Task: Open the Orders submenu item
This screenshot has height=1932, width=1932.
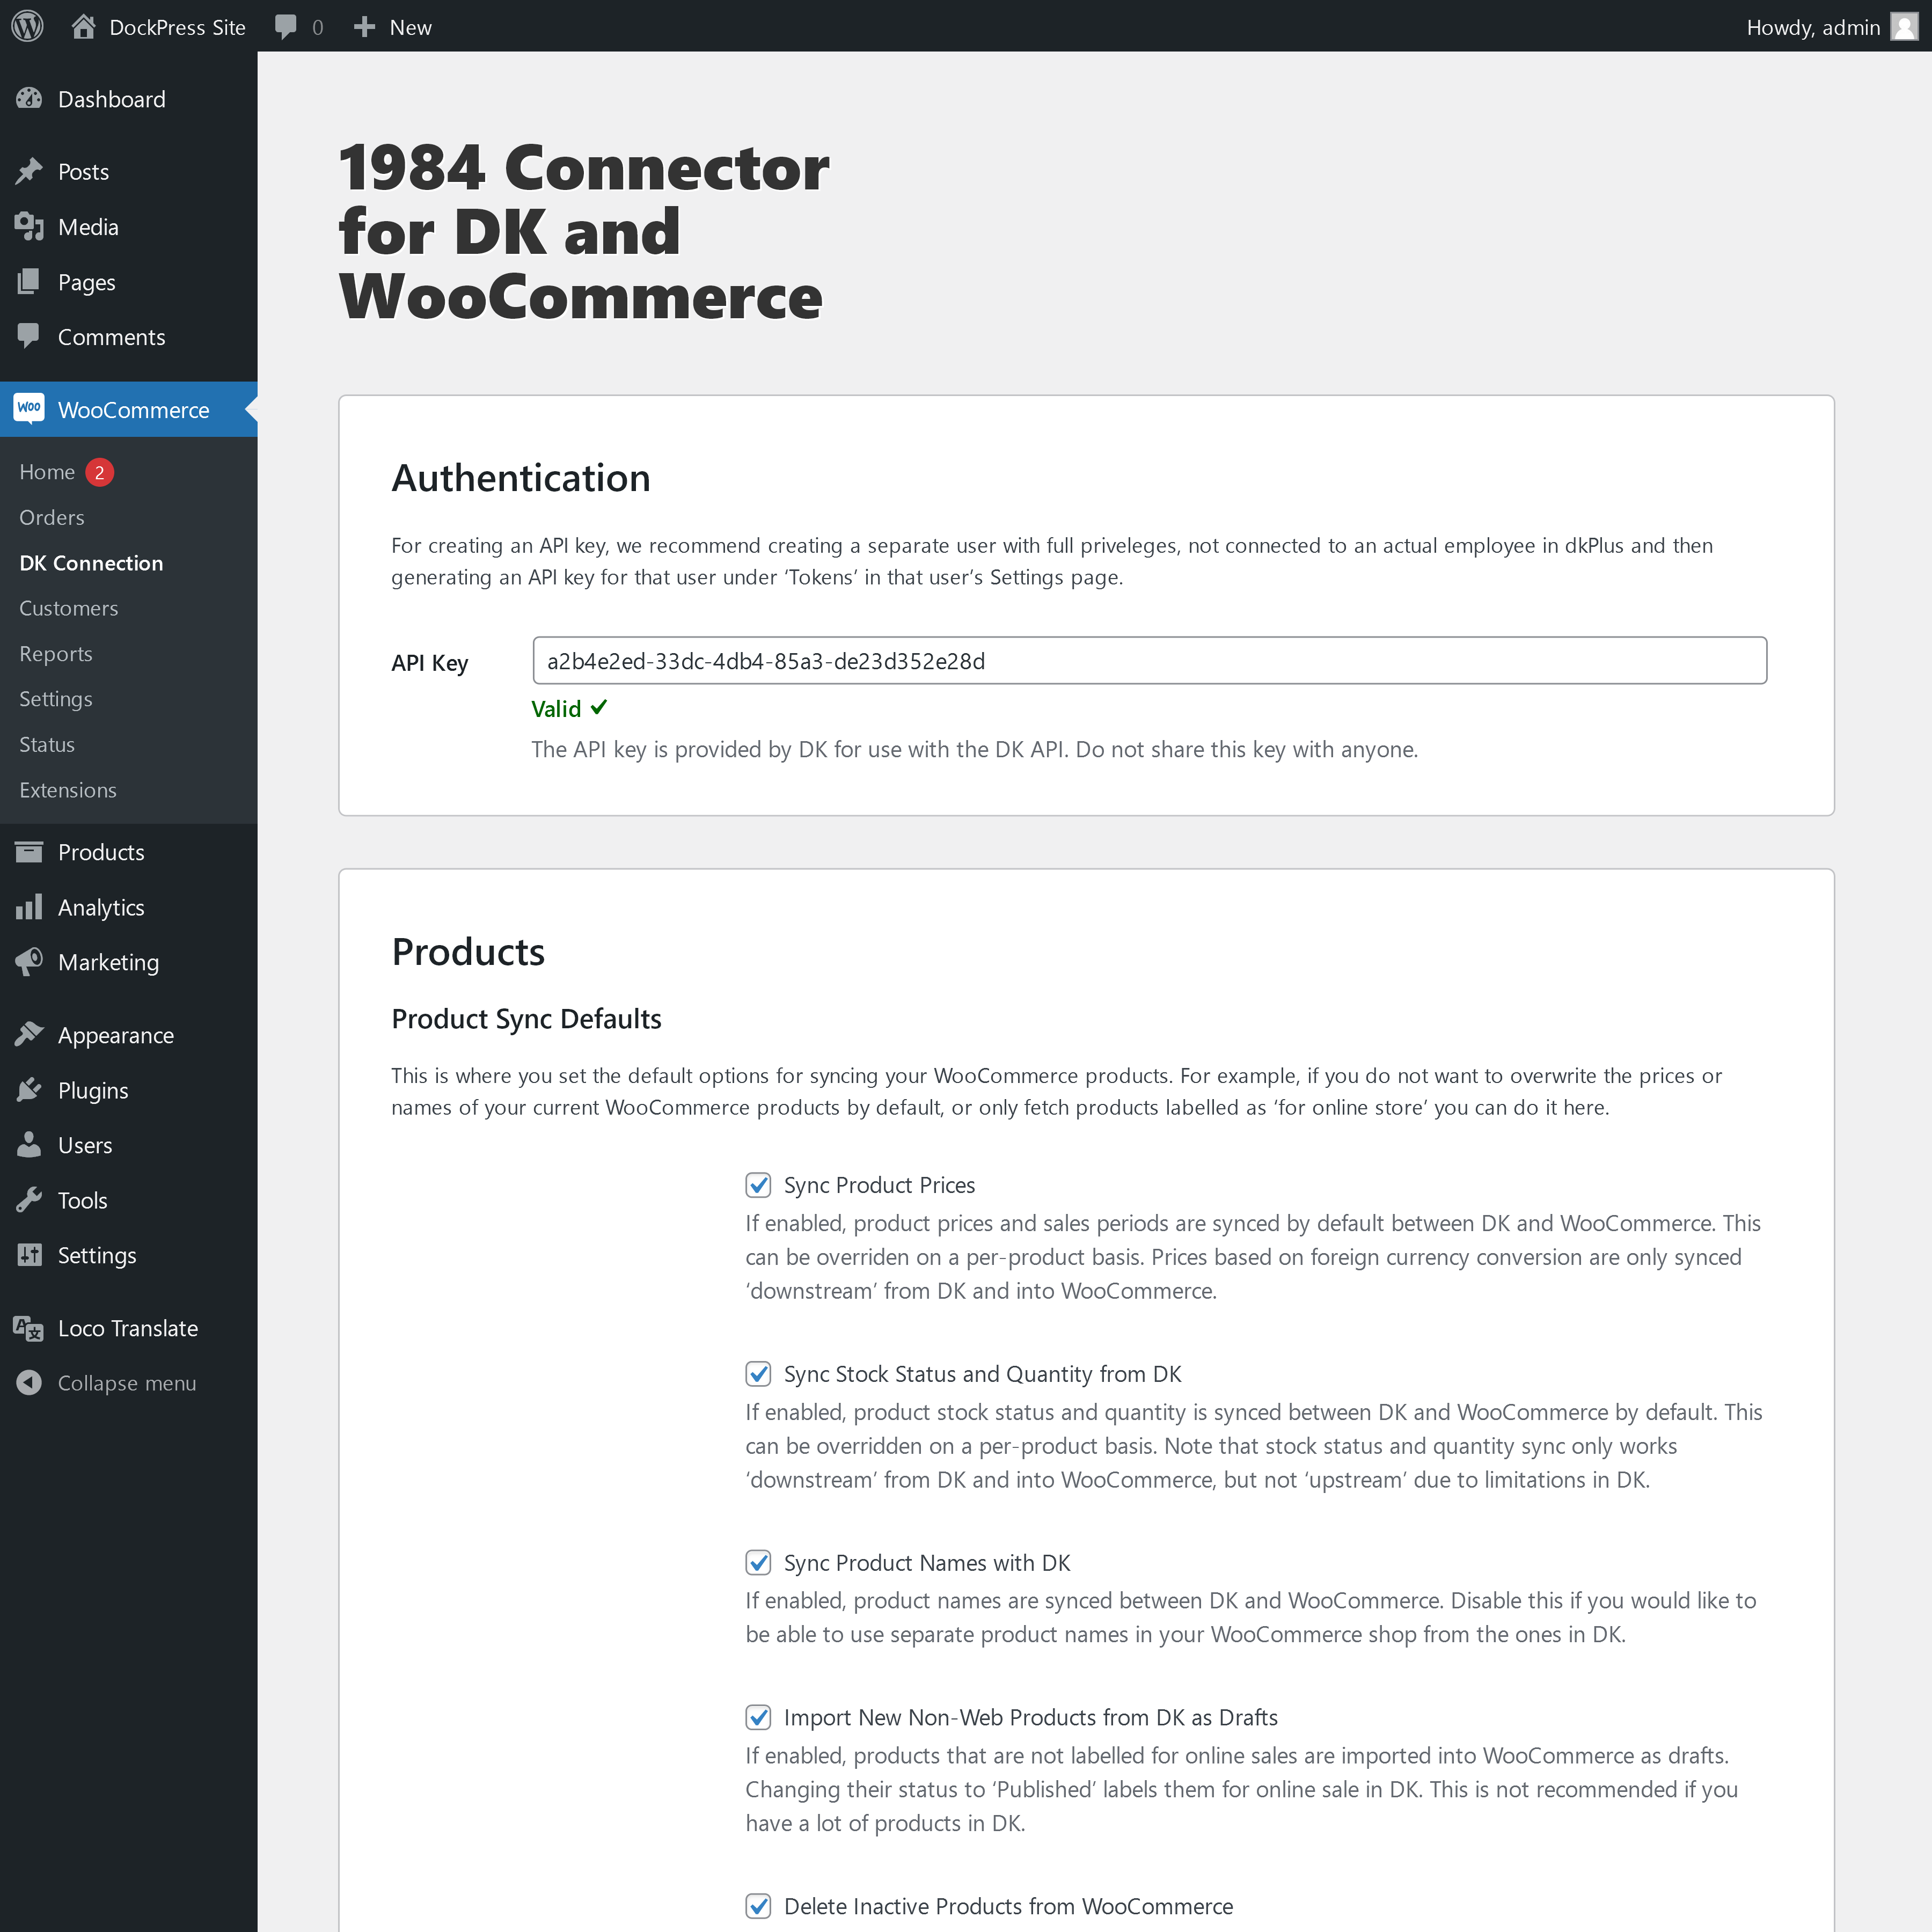Action: pos(52,517)
